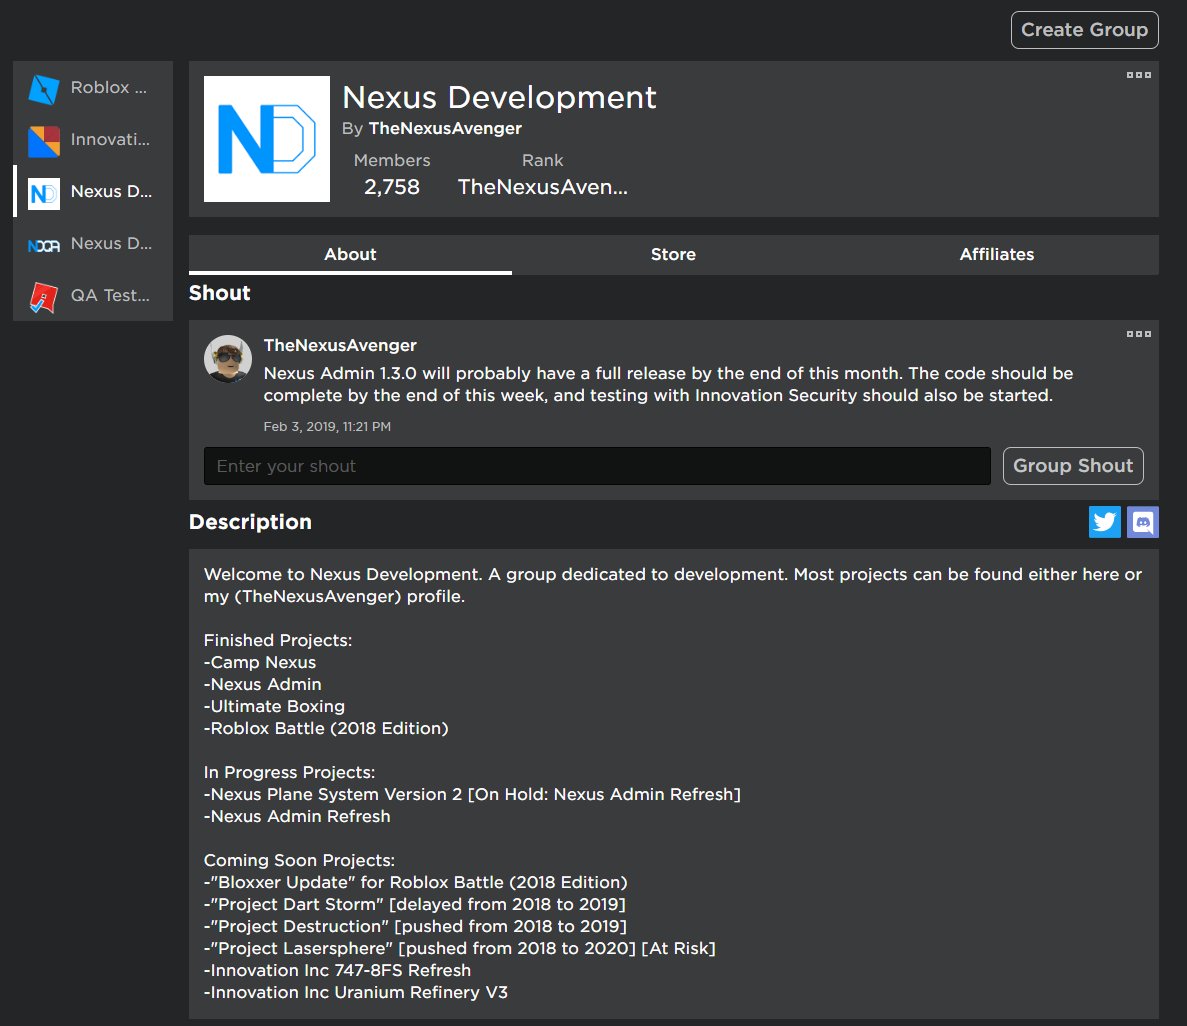Click the '-Ultimate Boxing' description line
Screen dimensions: 1187x1026
(274, 706)
